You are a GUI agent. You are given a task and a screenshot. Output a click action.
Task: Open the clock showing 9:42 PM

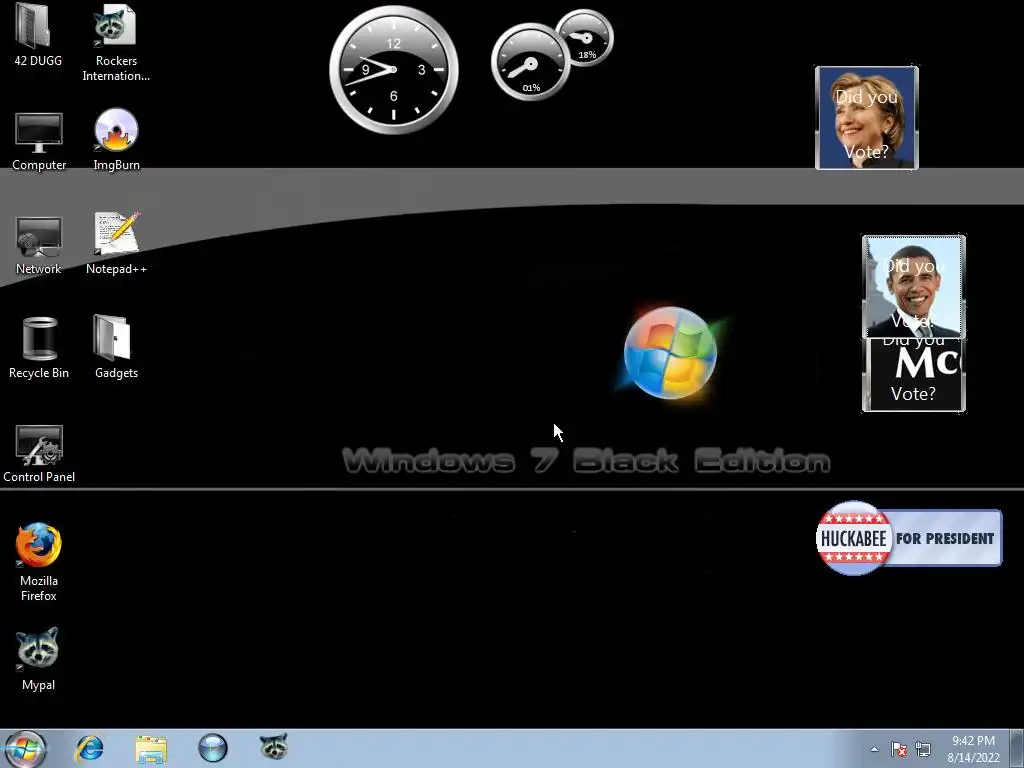pos(973,749)
